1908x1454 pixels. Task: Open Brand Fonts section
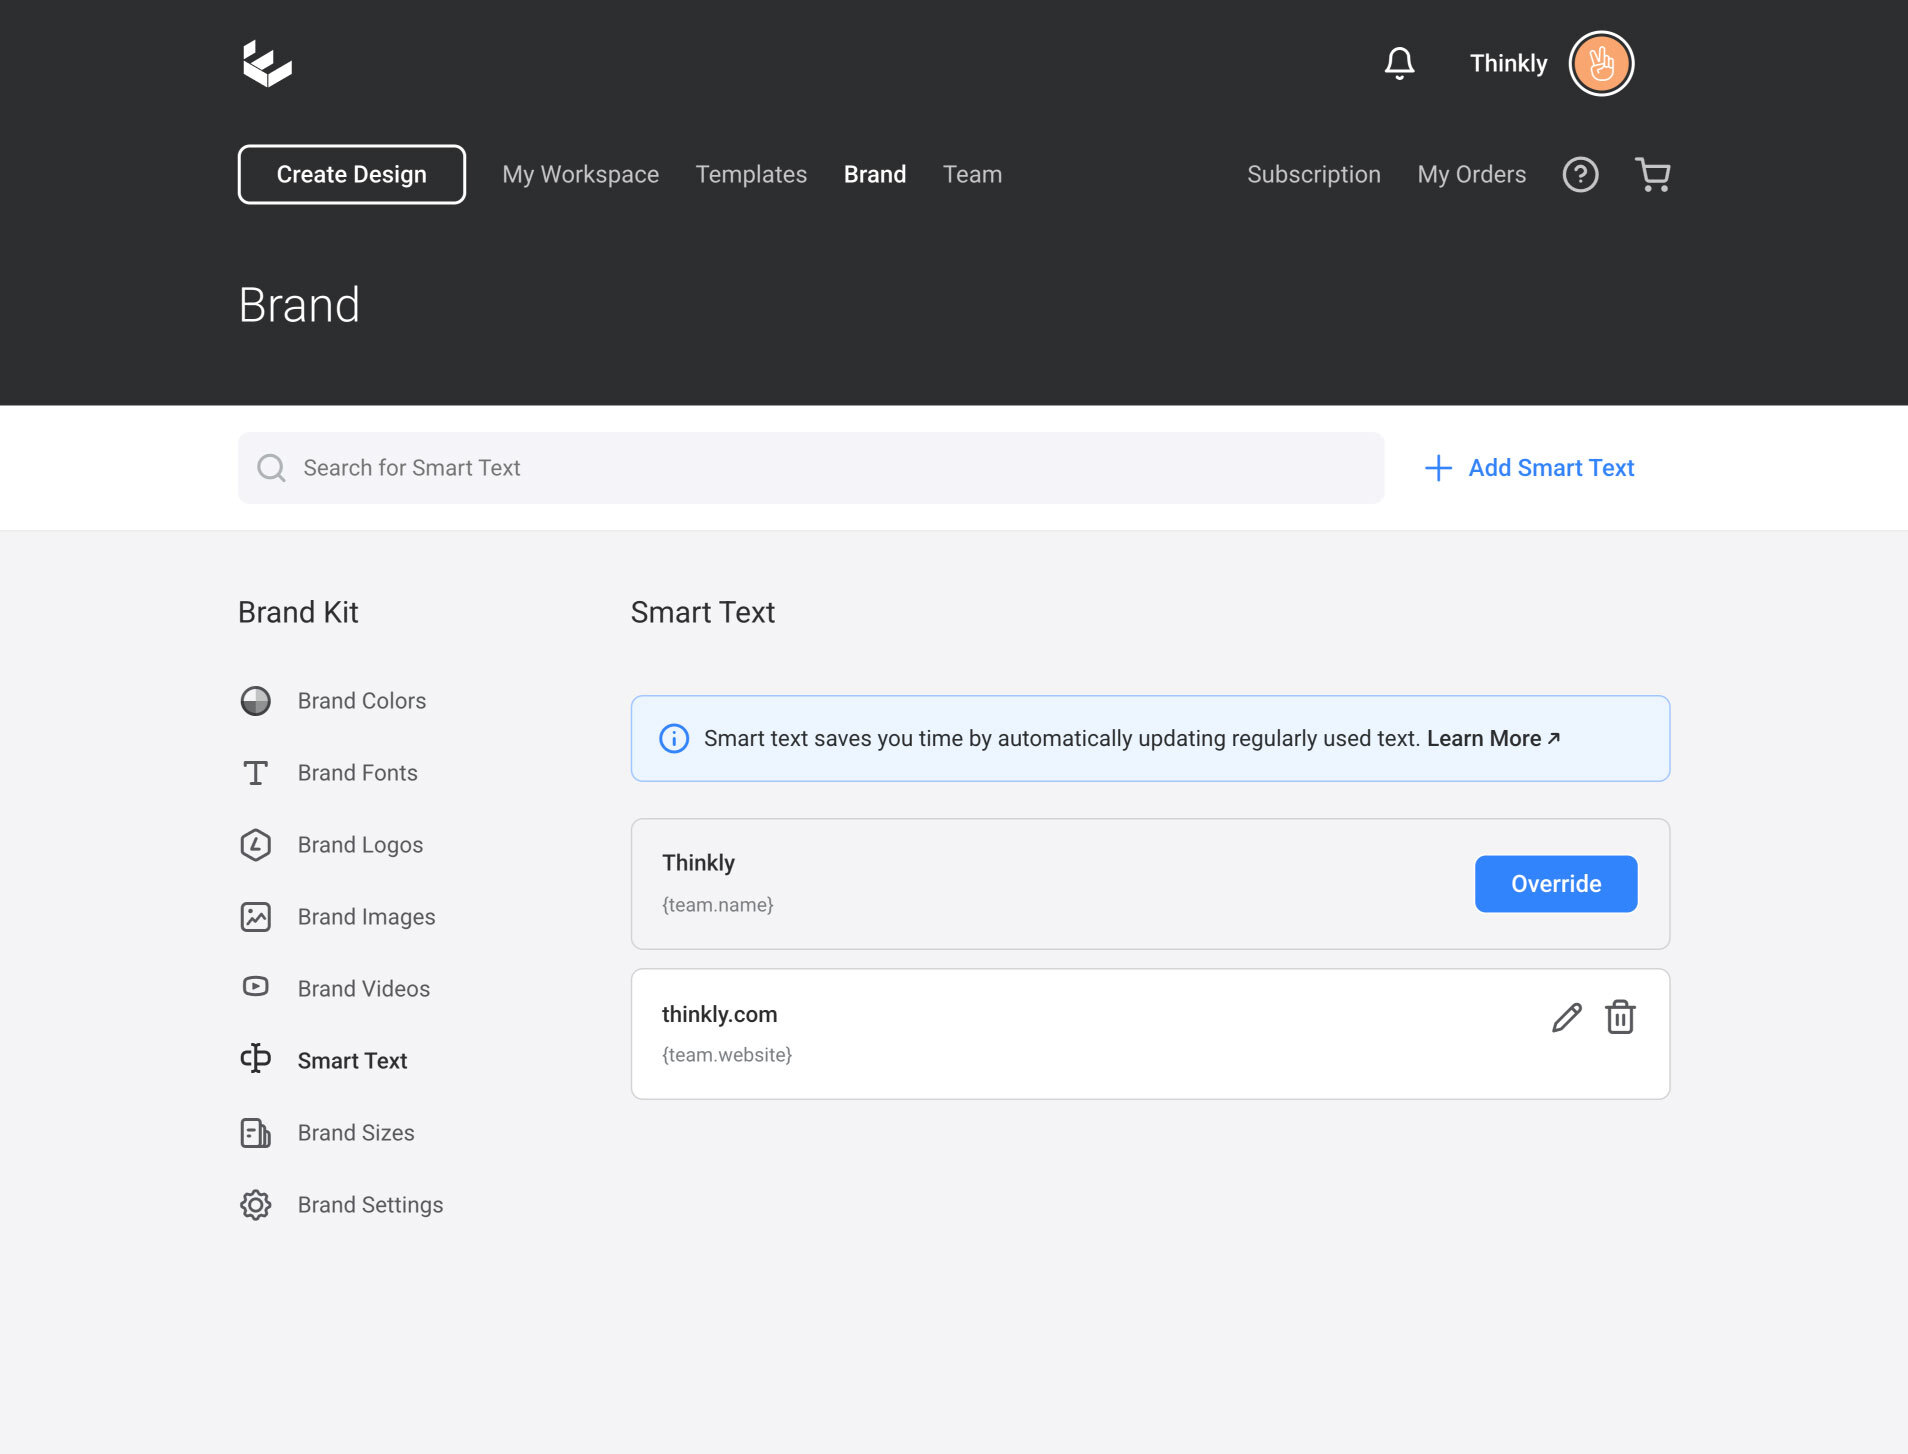(x=358, y=773)
